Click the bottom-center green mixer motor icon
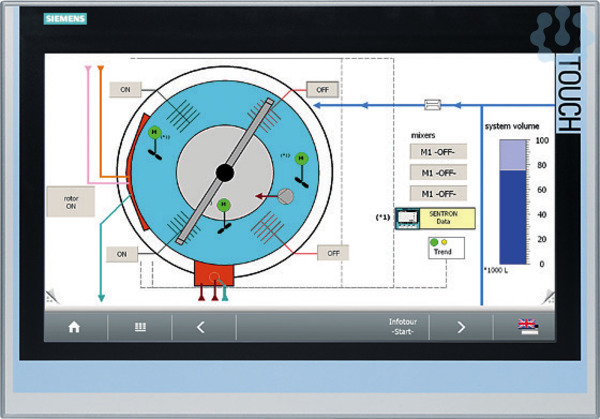This screenshot has height=419, width=600. [223, 205]
